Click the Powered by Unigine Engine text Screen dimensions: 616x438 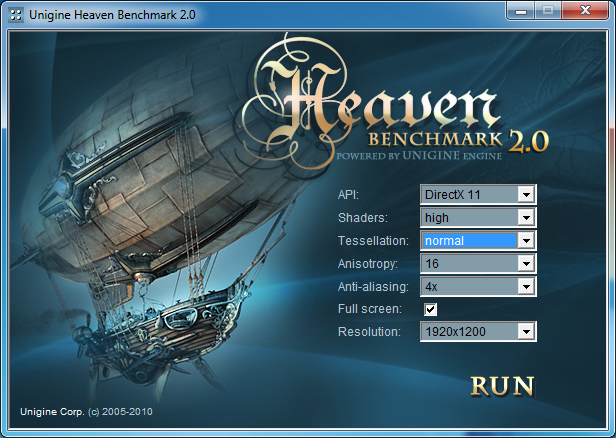[419, 156]
